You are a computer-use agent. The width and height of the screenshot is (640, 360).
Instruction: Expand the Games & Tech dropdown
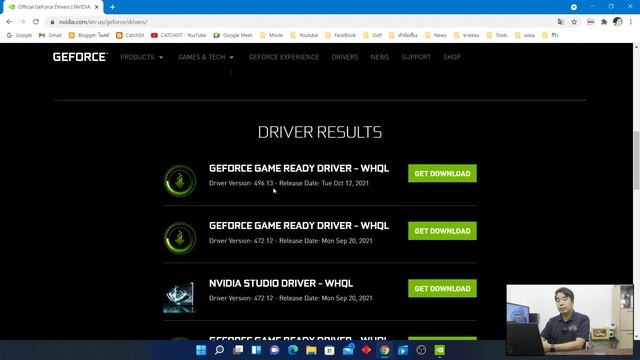(x=206, y=57)
